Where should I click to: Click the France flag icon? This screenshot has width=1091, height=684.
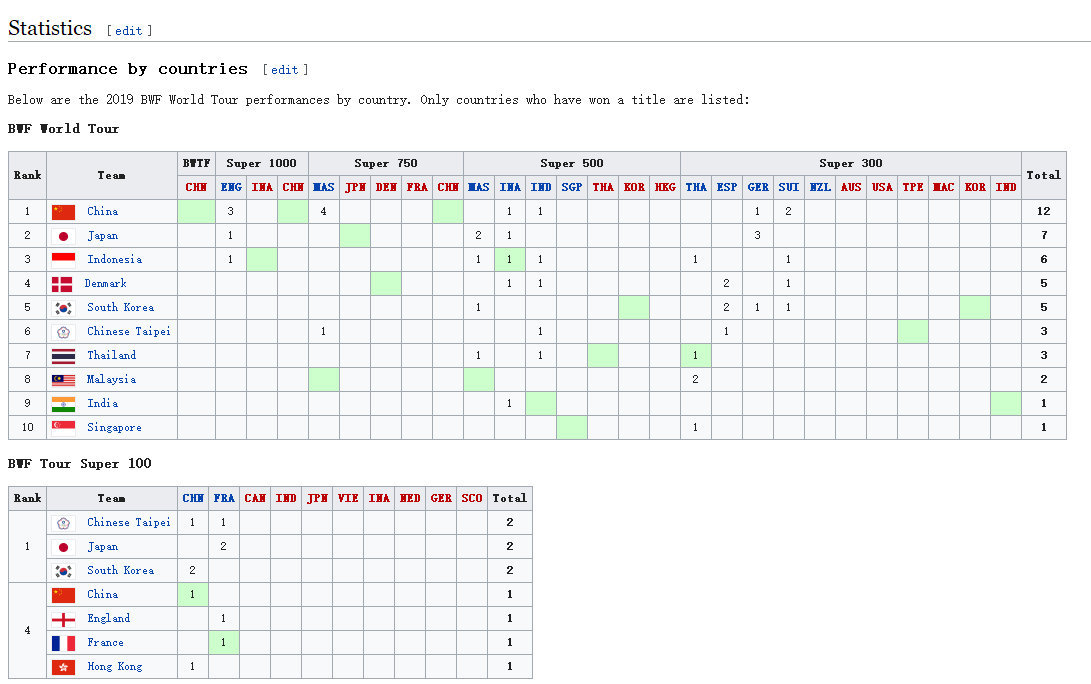63,643
